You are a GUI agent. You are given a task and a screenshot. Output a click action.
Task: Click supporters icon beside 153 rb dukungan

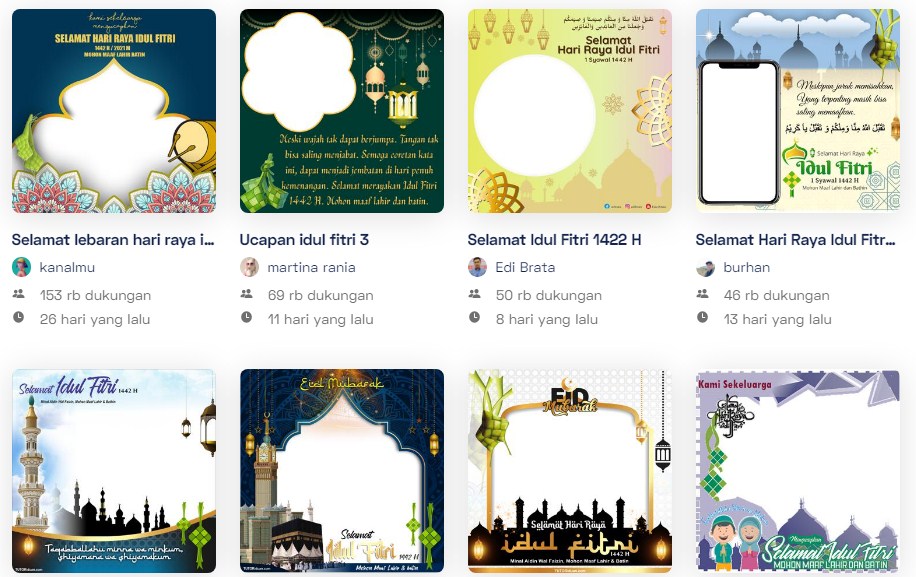(x=19, y=294)
